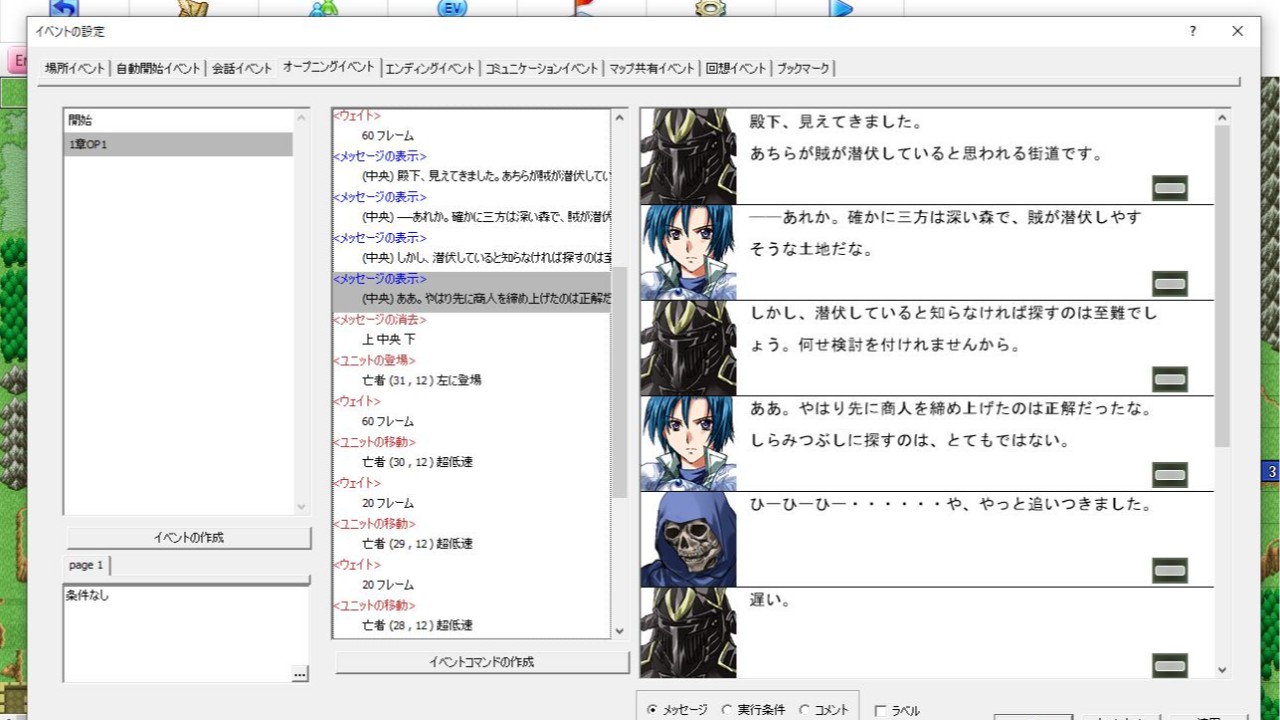Select the 開始 event in the list

point(178,121)
